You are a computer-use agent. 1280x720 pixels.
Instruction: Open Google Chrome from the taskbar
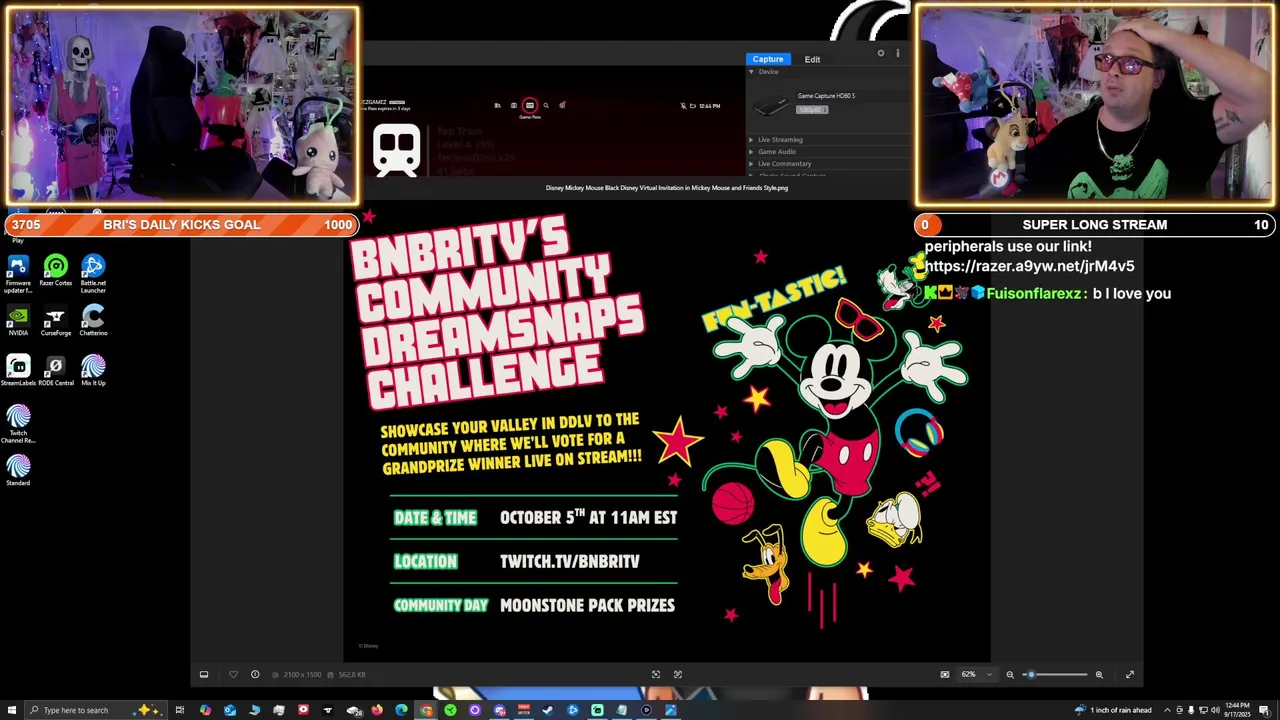426,710
